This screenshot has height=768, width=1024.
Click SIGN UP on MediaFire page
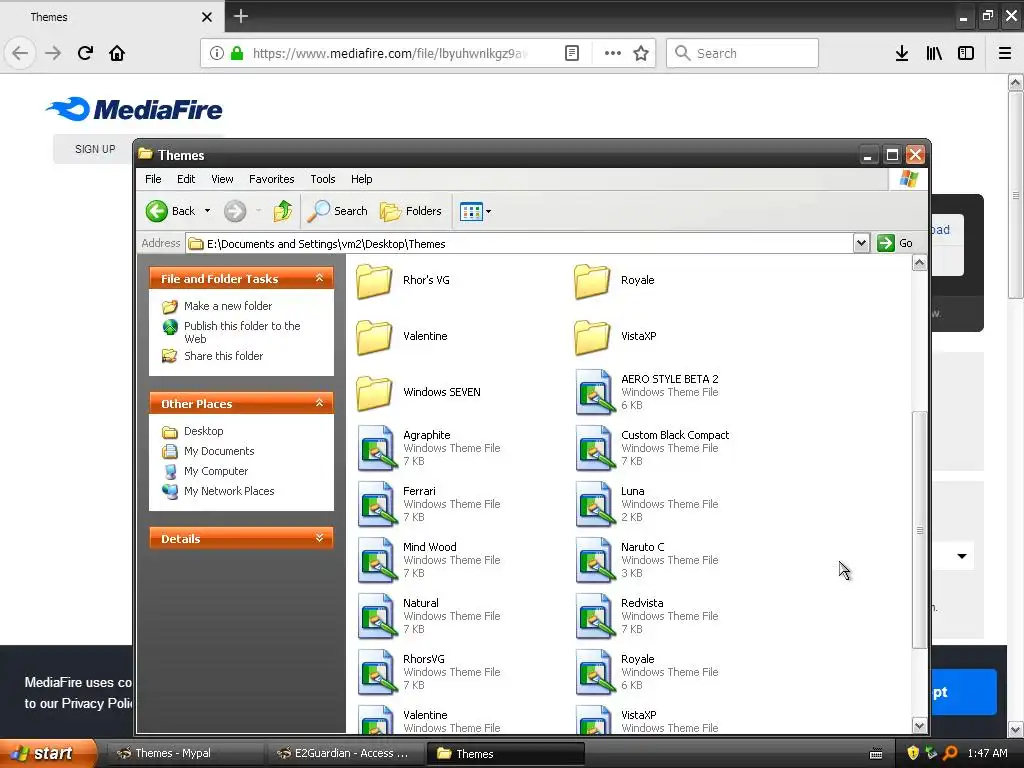(x=95, y=149)
